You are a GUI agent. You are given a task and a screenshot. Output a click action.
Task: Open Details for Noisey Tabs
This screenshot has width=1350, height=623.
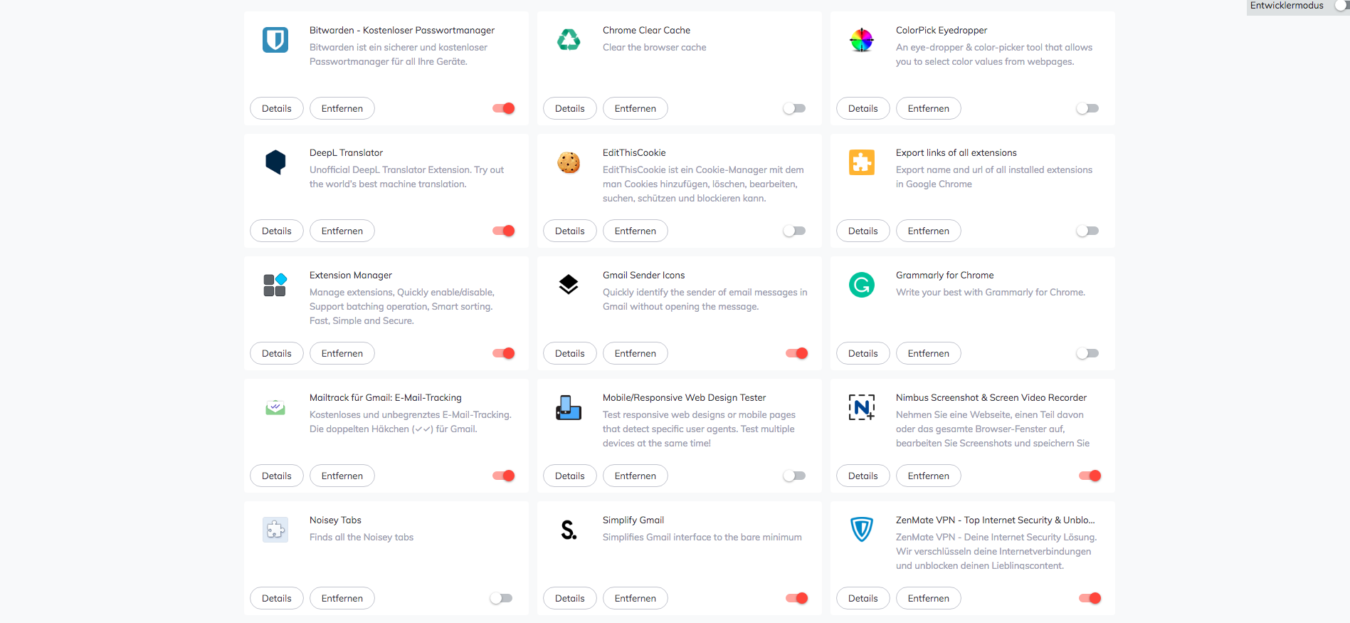(277, 598)
